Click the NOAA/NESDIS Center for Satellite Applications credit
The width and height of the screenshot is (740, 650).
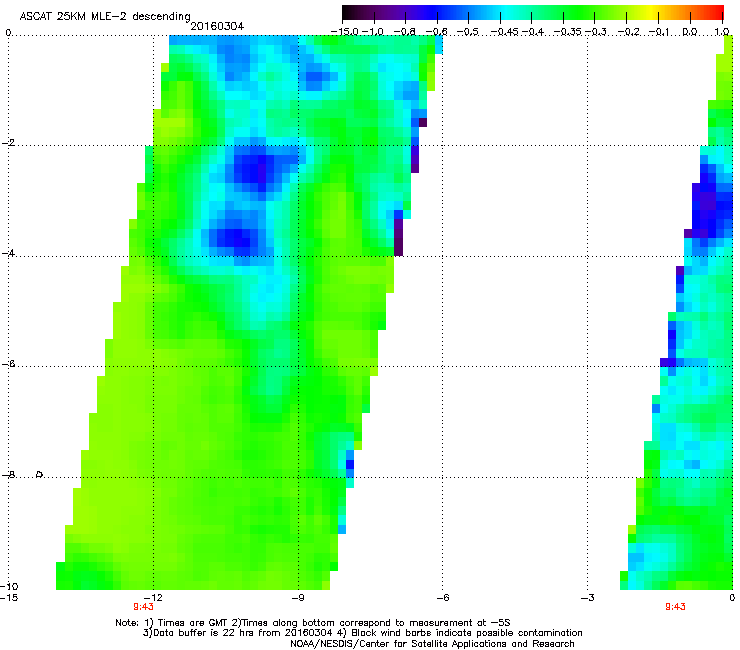pyautogui.click(x=432, y=644)
